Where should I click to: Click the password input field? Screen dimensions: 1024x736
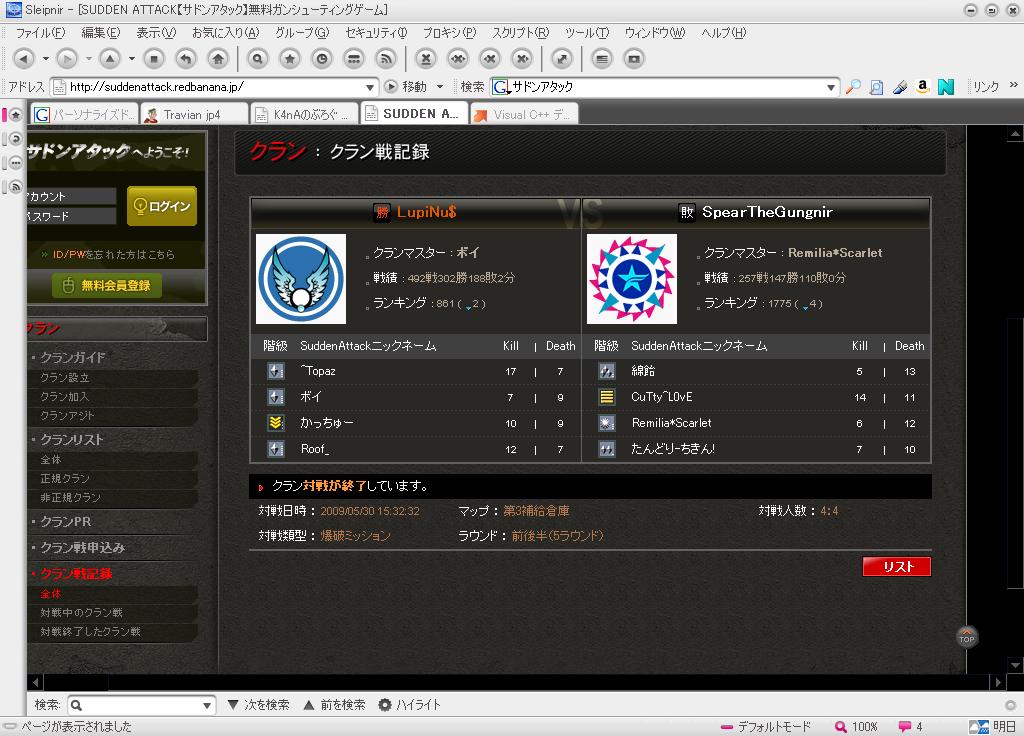coord(71,216)
